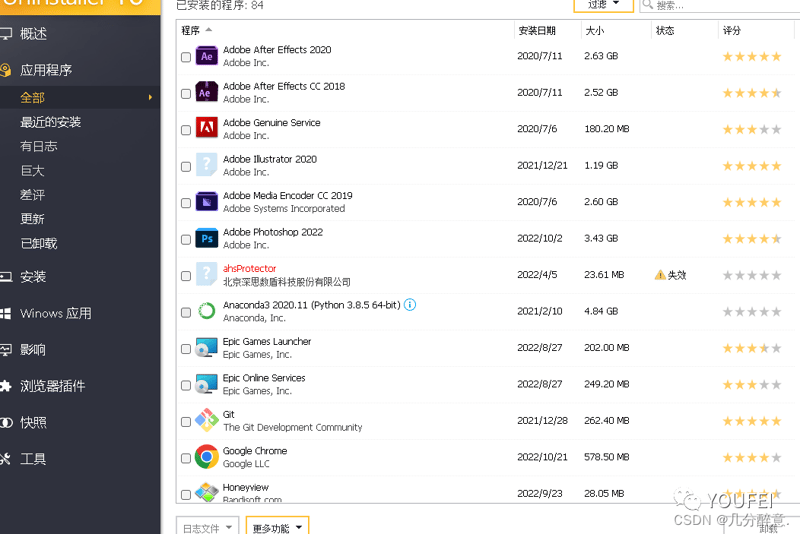Sort by 状态 column header
This screenshot has width=800, height=534.
(x=665, y=31)
